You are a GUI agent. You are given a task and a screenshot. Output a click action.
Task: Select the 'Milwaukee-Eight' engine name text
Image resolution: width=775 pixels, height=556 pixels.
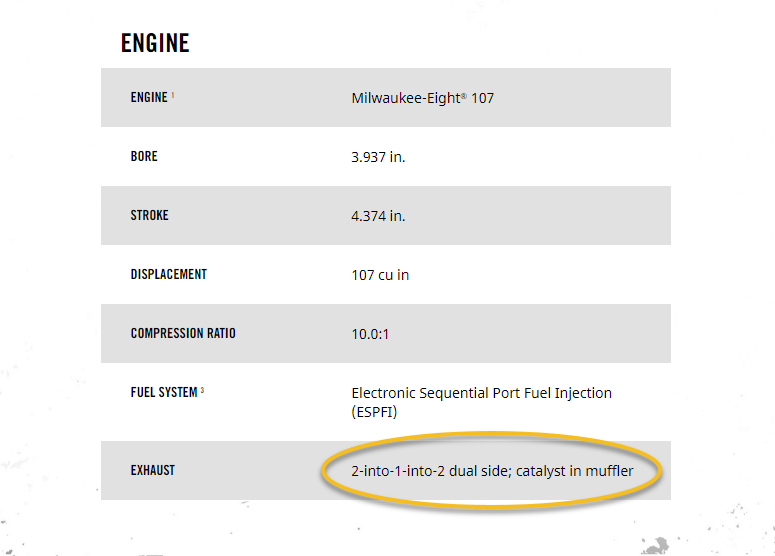(x=405, y=99)
